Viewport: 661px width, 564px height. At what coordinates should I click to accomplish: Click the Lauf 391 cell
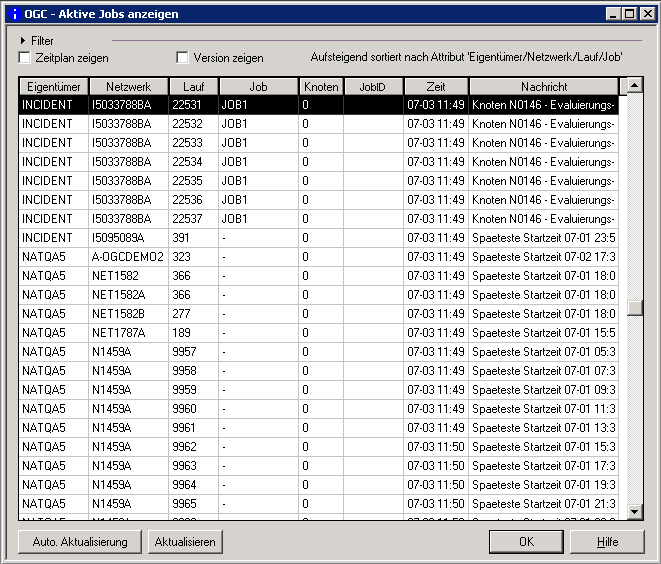[193, 238]
